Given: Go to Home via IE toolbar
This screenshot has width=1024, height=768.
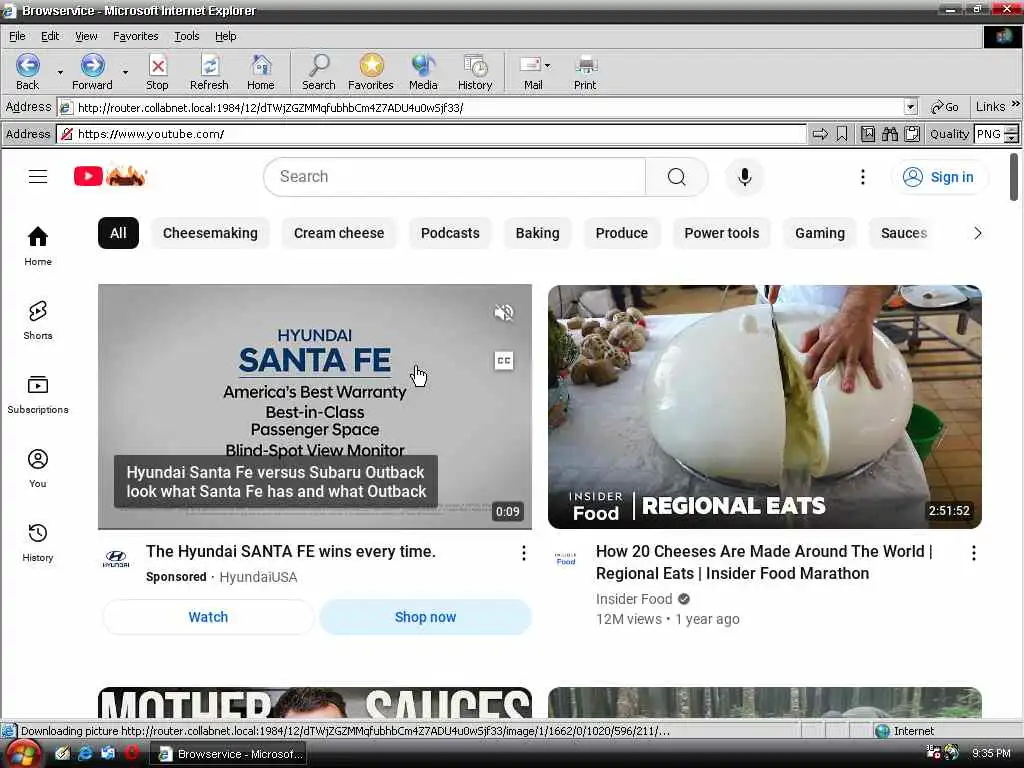Looking at the screenshot, I should pos(261,72).
